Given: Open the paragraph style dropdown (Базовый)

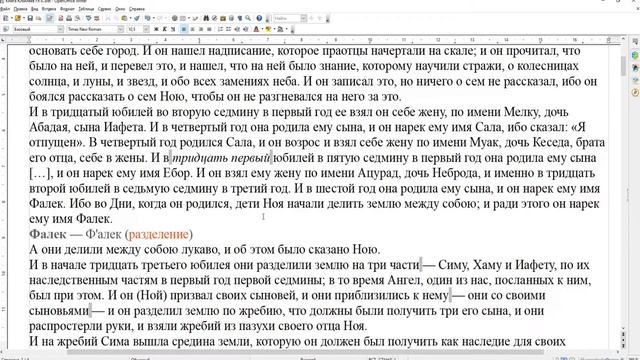Looking at the screenshot, I should tap(60, 29).
